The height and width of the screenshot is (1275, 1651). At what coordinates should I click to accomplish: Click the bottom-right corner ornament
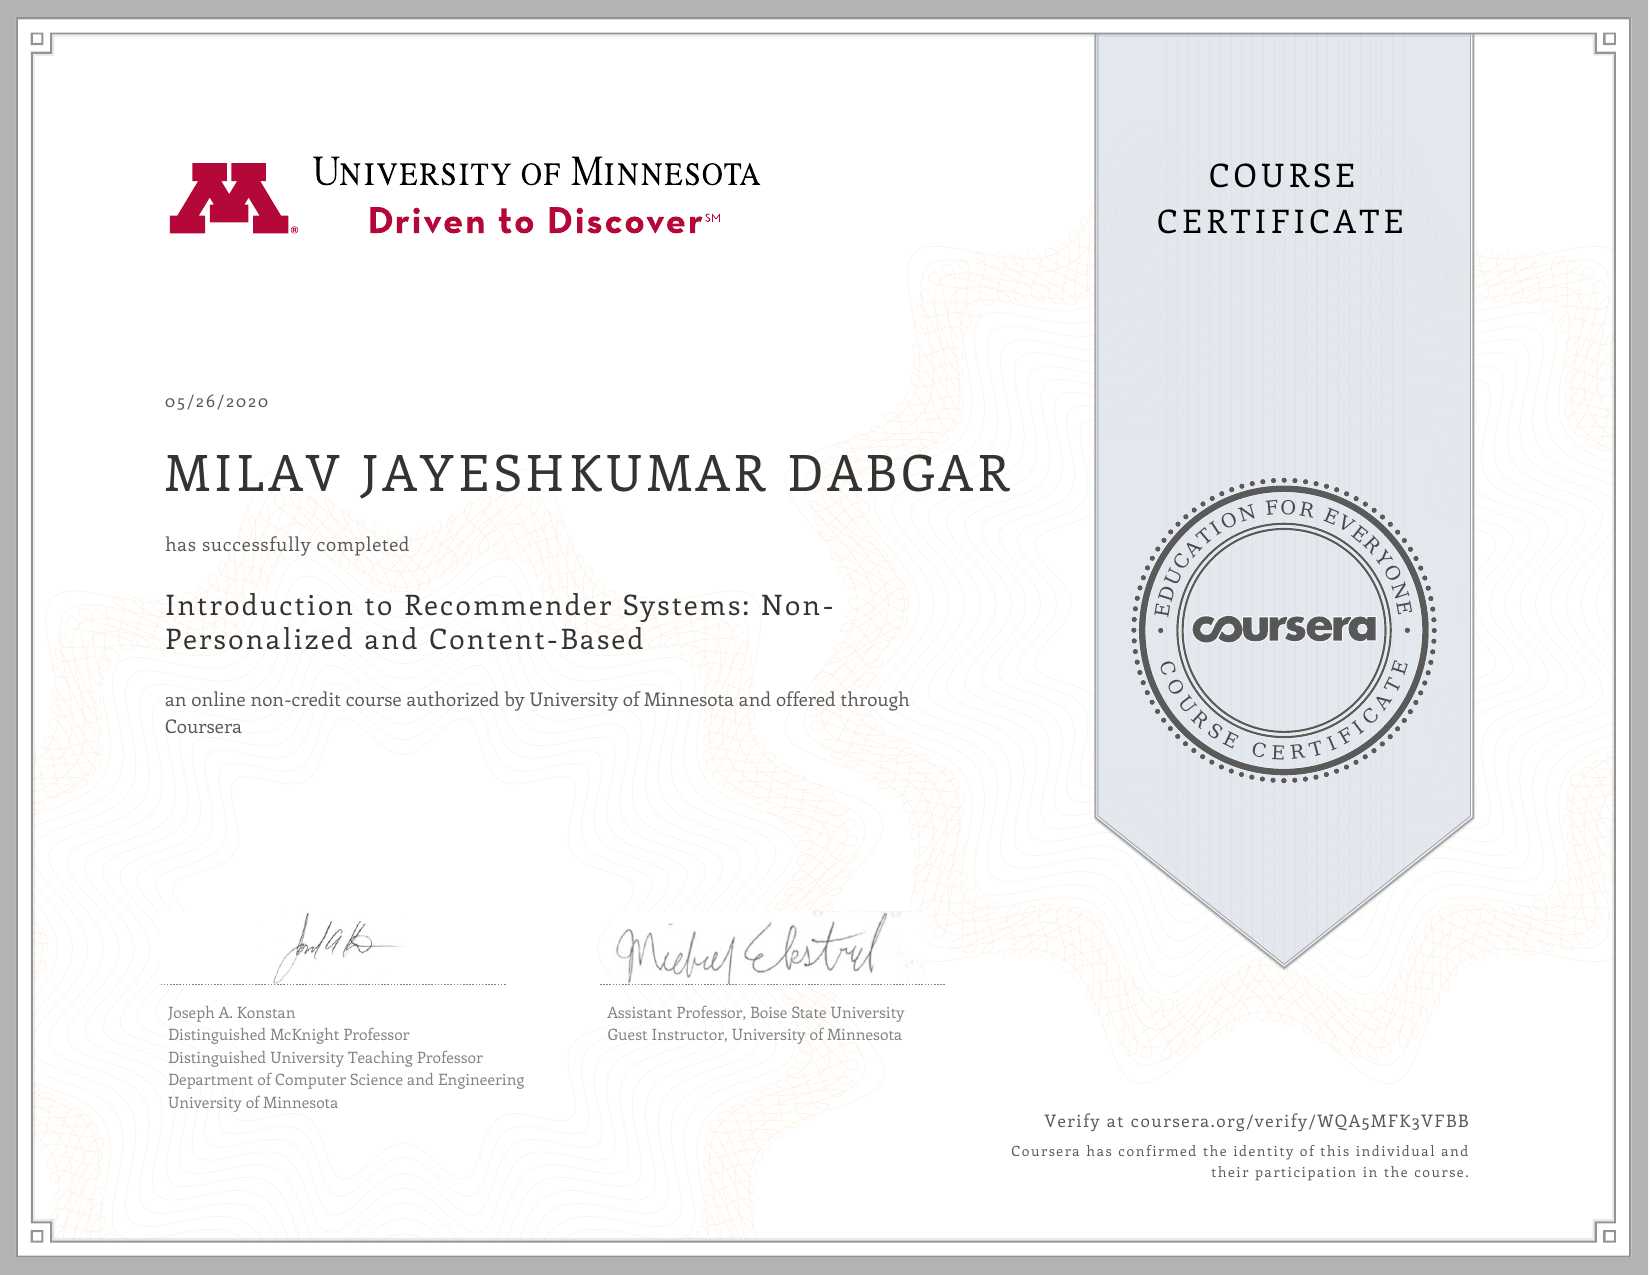click(x=1607, y=1234)
